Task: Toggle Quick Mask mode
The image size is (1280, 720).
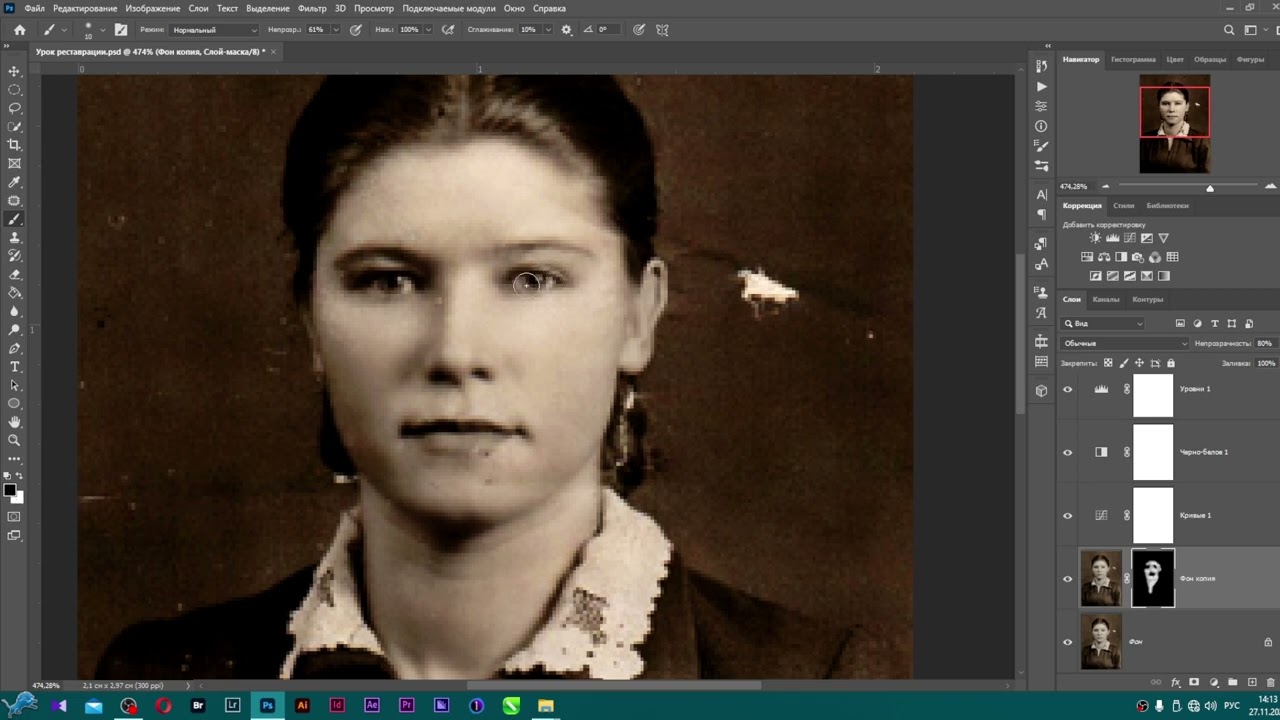Action: [14, 516]
